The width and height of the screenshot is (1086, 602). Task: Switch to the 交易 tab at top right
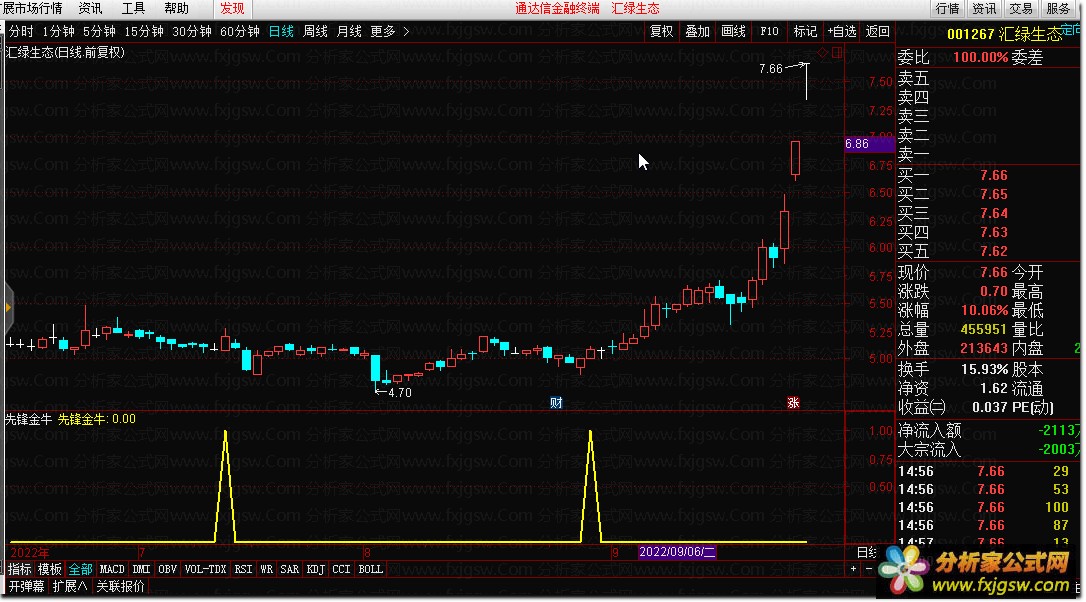click(1020, 8)
